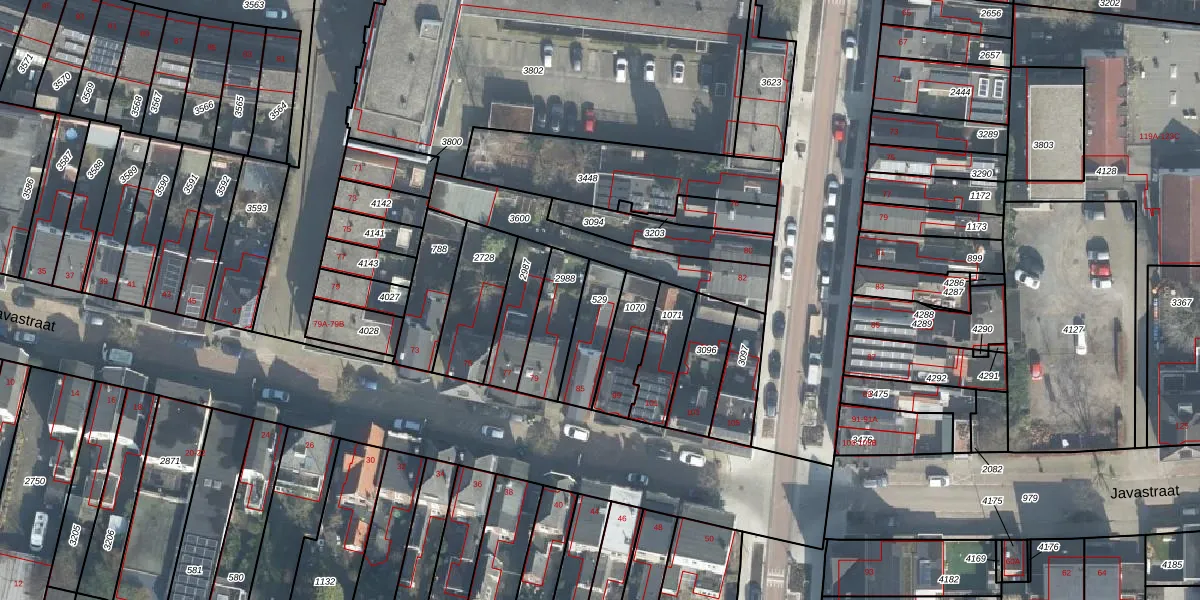Select red house number 79A-79B label
Screen dimensions: 1200x600
click(328, 325)
